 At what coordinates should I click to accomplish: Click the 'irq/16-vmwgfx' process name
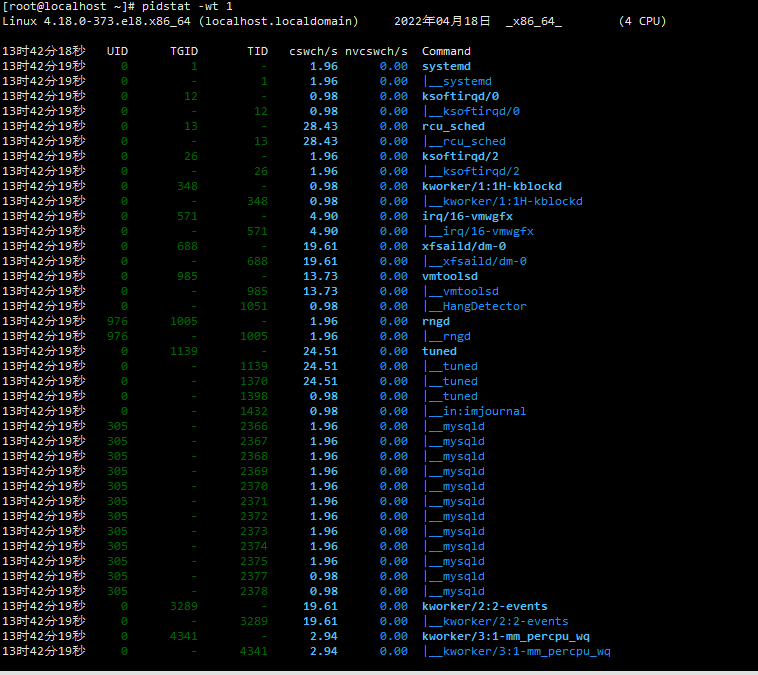tap(467, 216)
